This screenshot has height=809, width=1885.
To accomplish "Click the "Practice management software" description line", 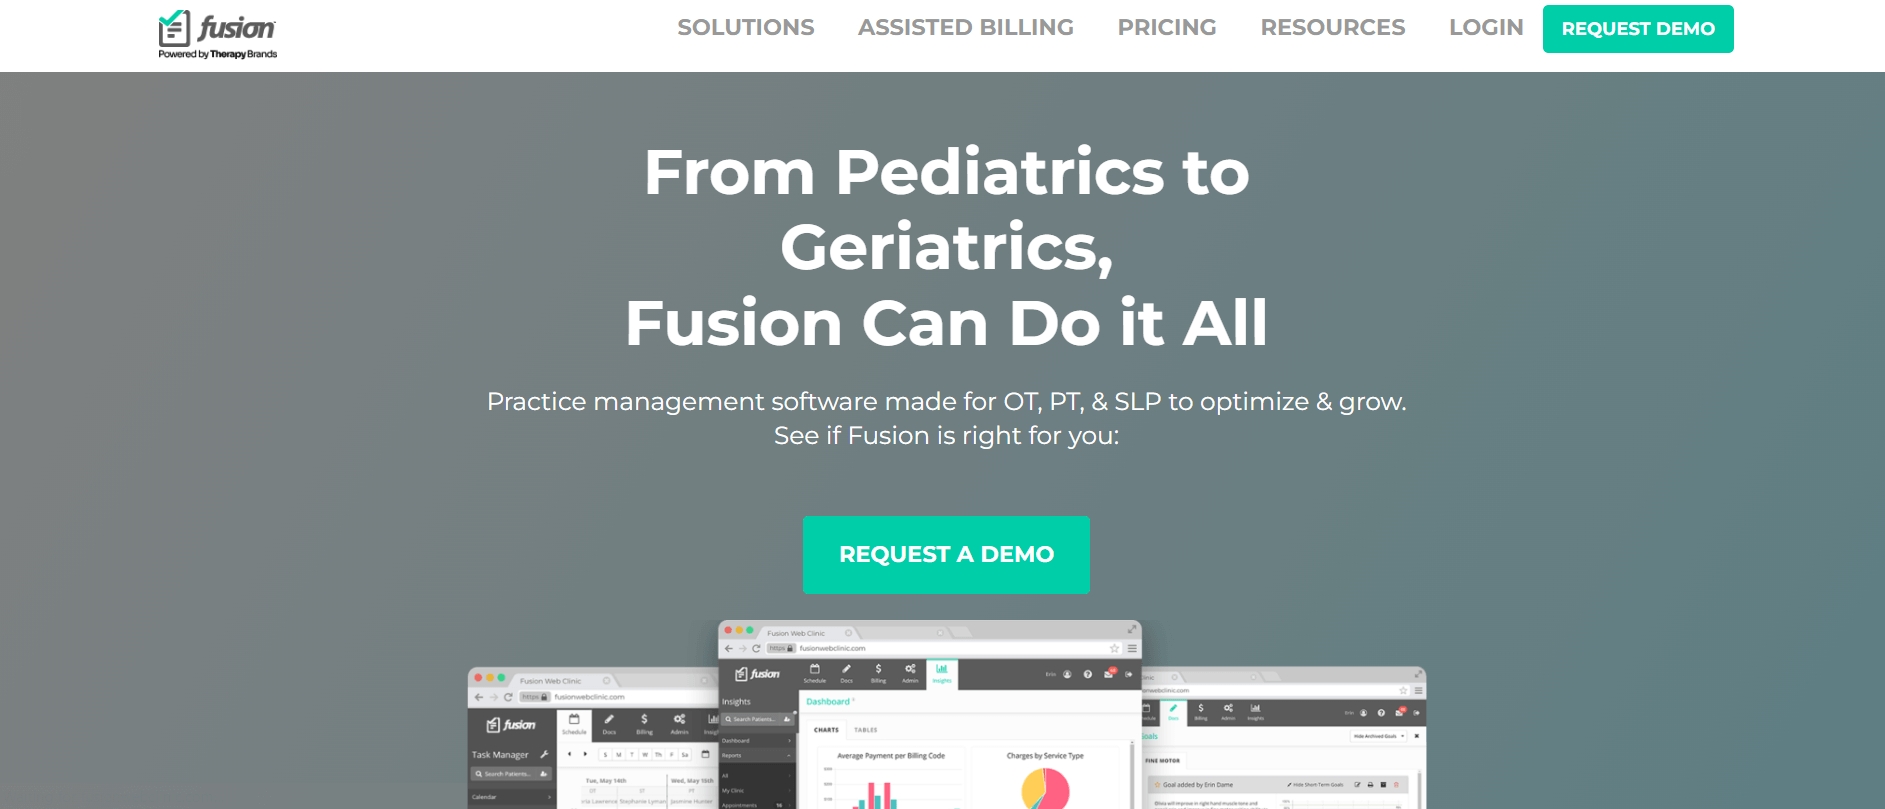I will pos(946,401).
